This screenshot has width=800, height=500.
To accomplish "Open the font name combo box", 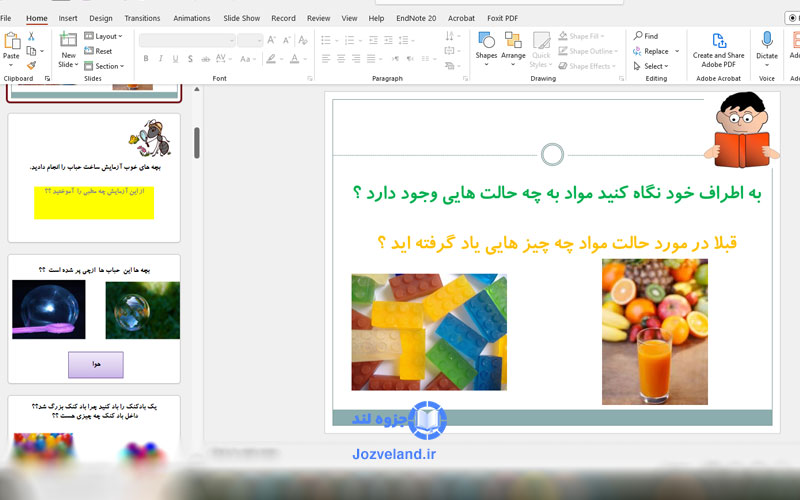I will coord(187,40).
